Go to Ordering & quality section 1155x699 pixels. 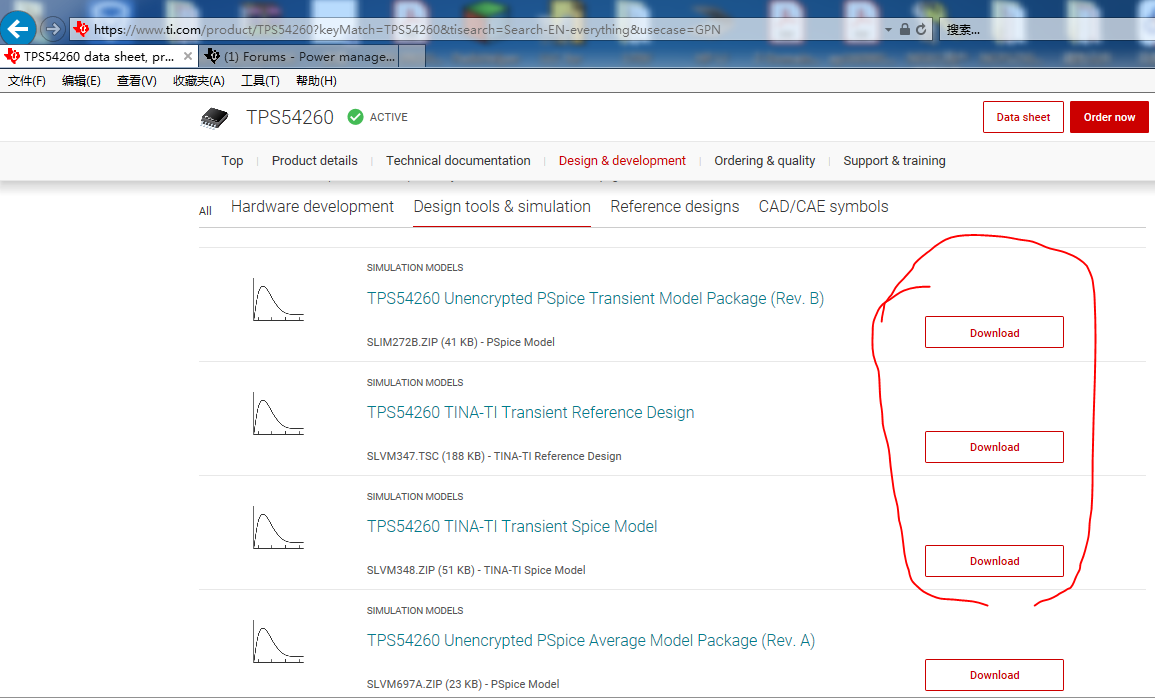point(765,161)
